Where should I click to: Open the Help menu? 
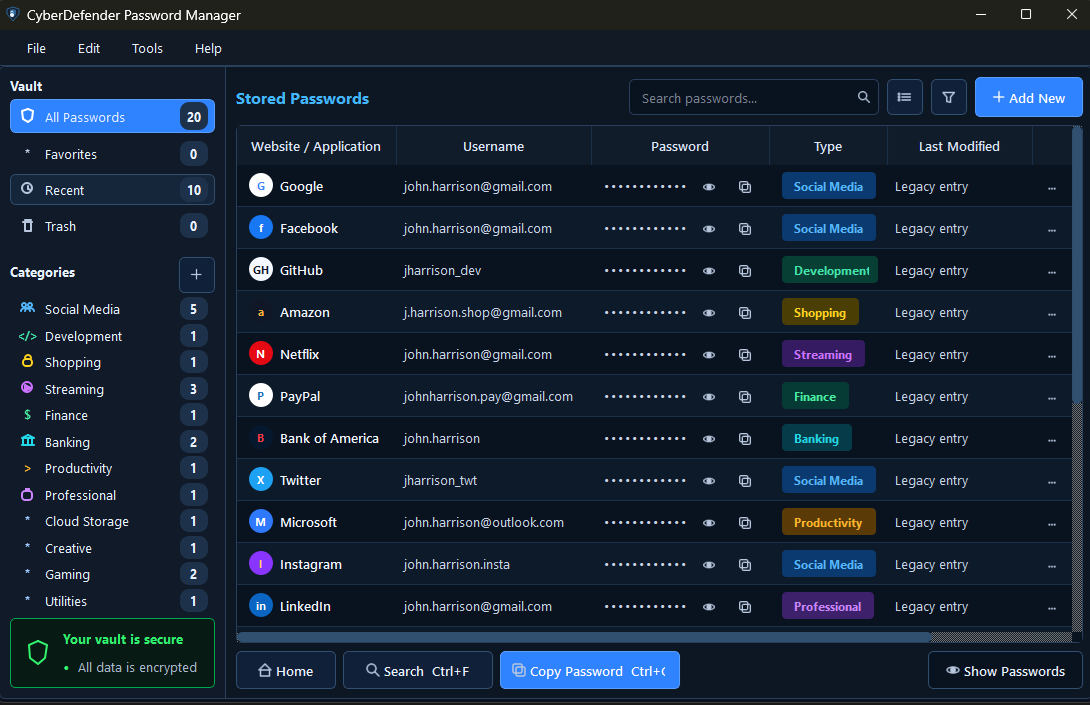click(x=208, y=49)
